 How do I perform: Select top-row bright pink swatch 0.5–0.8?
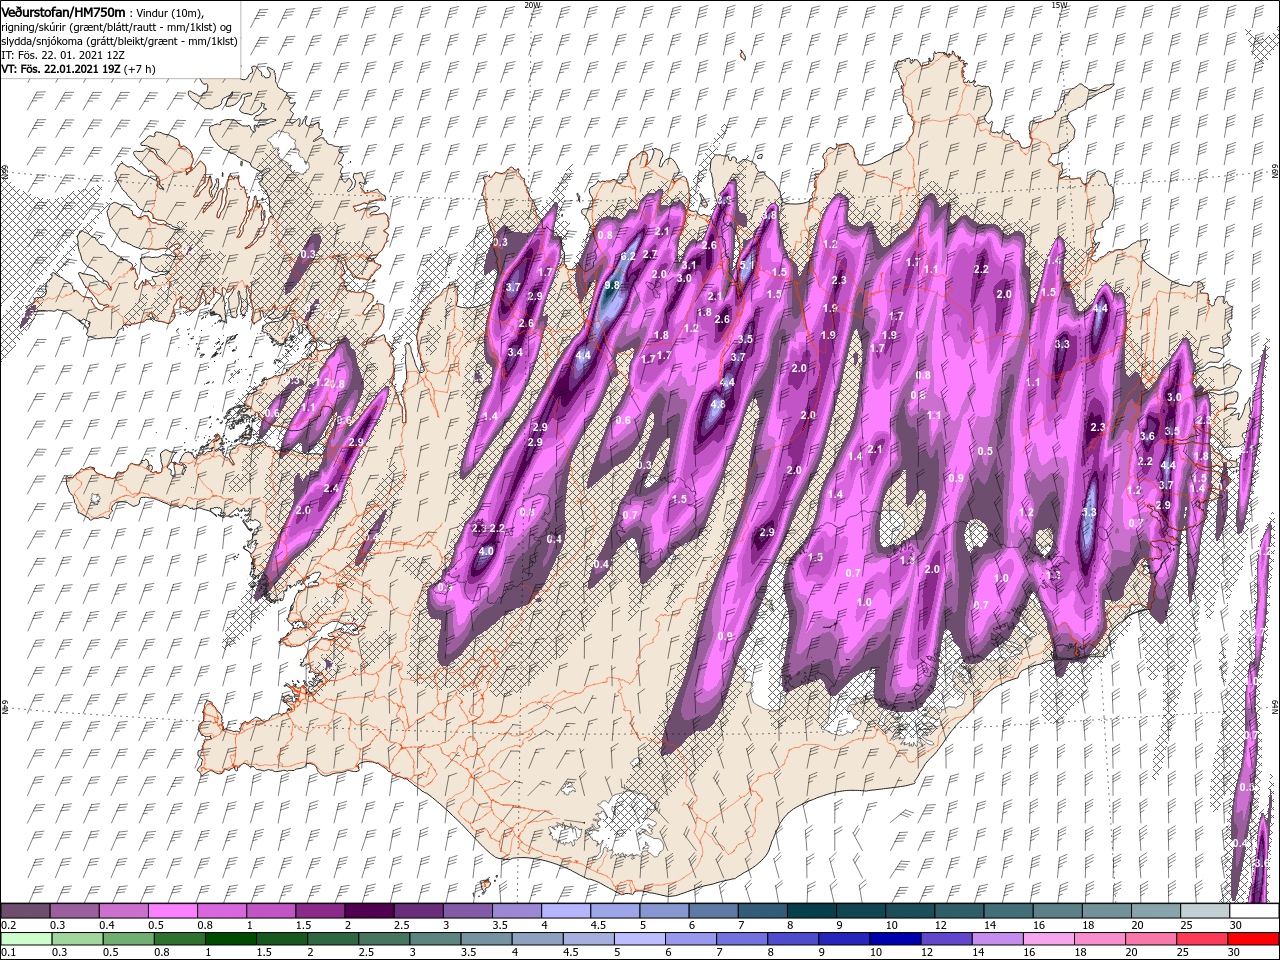pos(171,911)
